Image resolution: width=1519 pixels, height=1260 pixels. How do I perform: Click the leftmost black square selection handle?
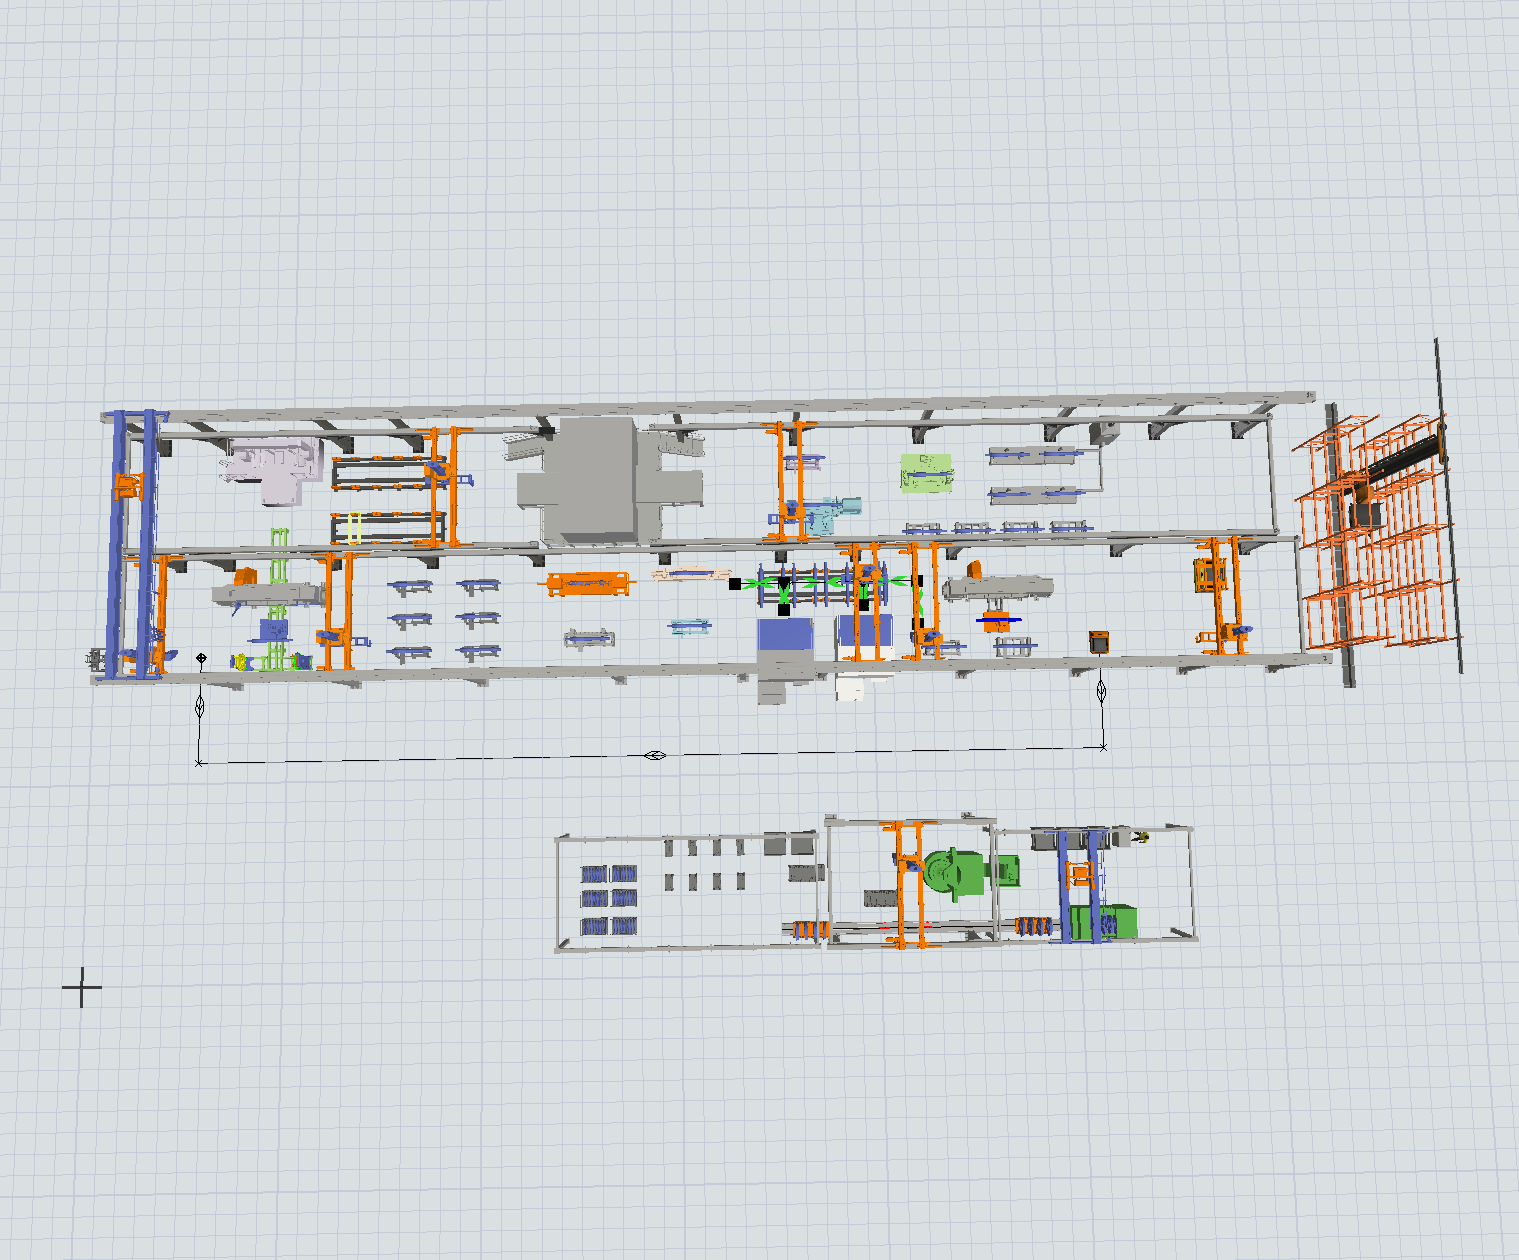click(x=735, y=583)
